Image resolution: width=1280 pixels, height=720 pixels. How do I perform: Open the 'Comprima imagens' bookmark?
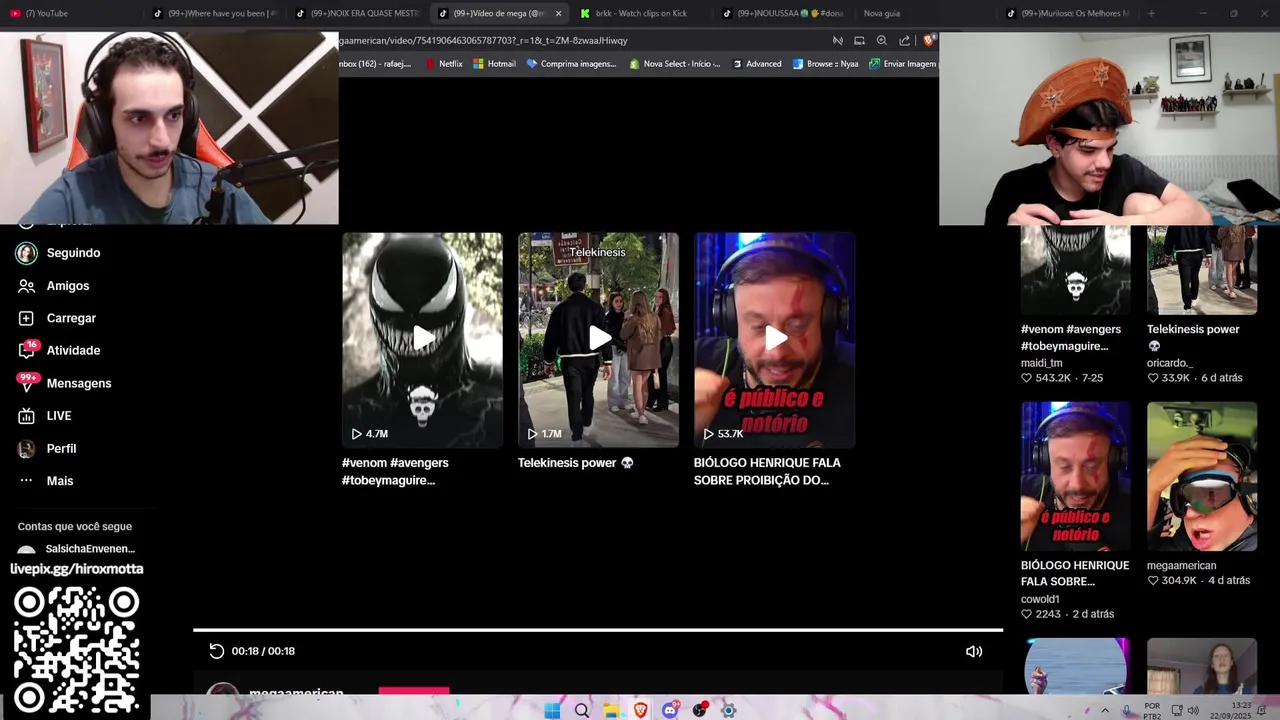pyautogui.click(x=571, y=64)
